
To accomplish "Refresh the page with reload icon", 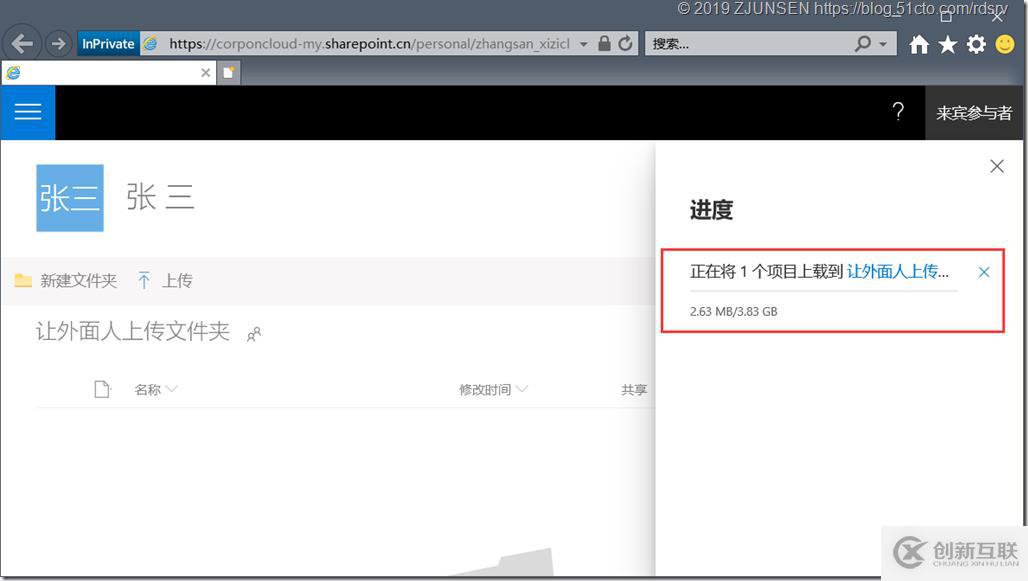I will (625, 44).
